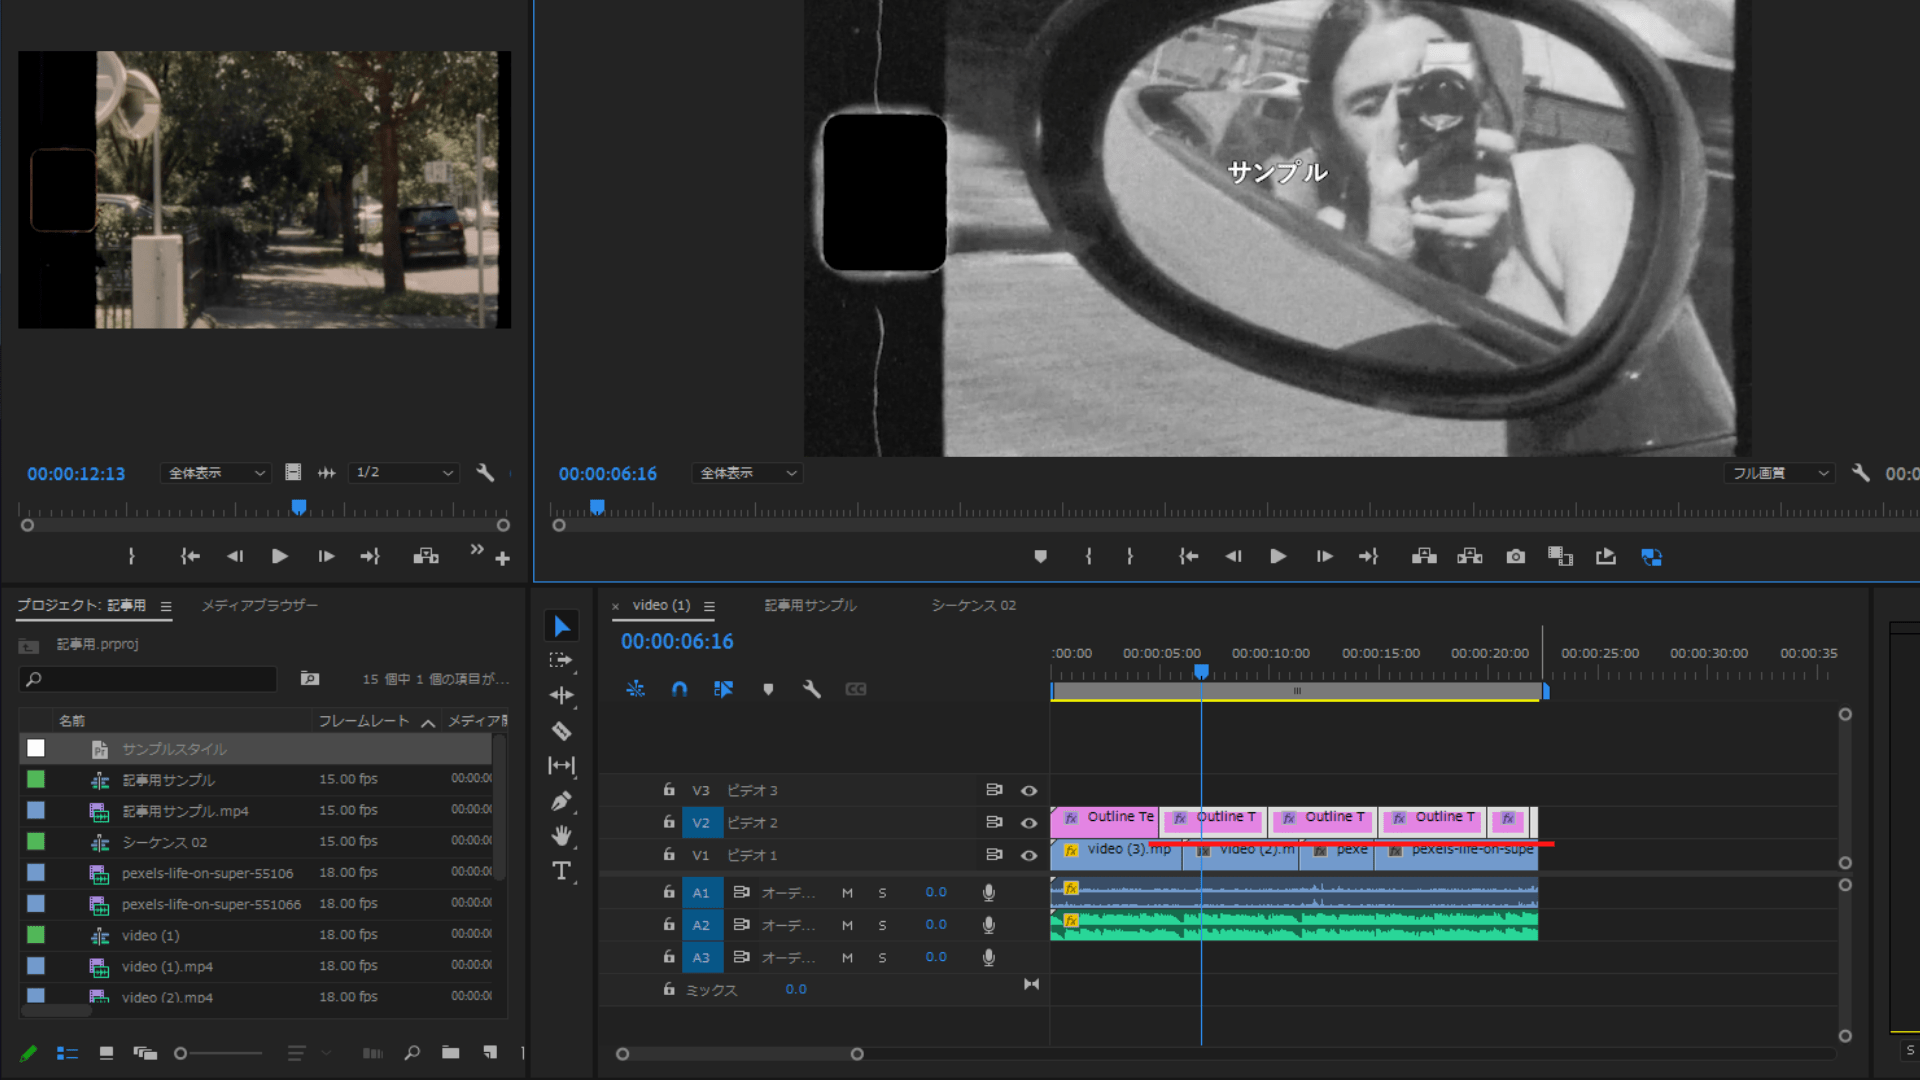Switch to the シーケンス 02 sequence tab
The height and width of the screenshot is (1080, 1920).
click(x=973, y=605)
